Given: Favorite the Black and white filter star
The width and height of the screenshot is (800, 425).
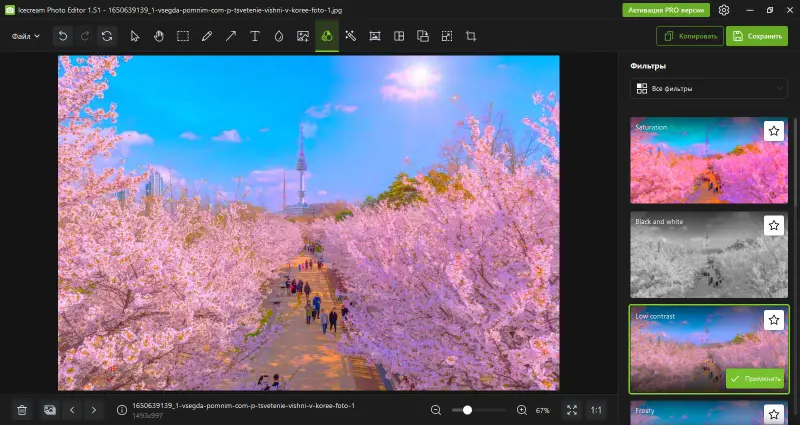Looking at the screenshot, I should pyautogui.click(x=773, y=225).
